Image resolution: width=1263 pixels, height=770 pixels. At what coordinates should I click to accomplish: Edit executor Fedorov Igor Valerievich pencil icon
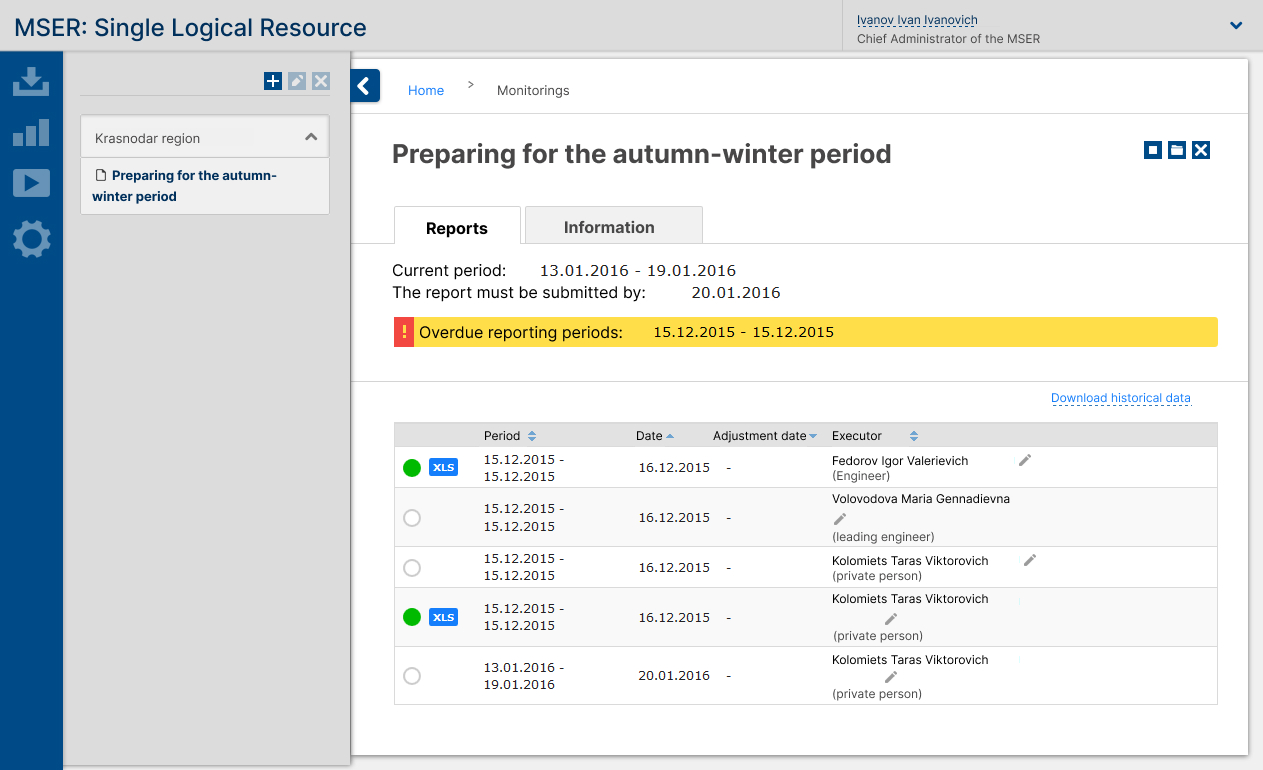[x=1024, y=460]
